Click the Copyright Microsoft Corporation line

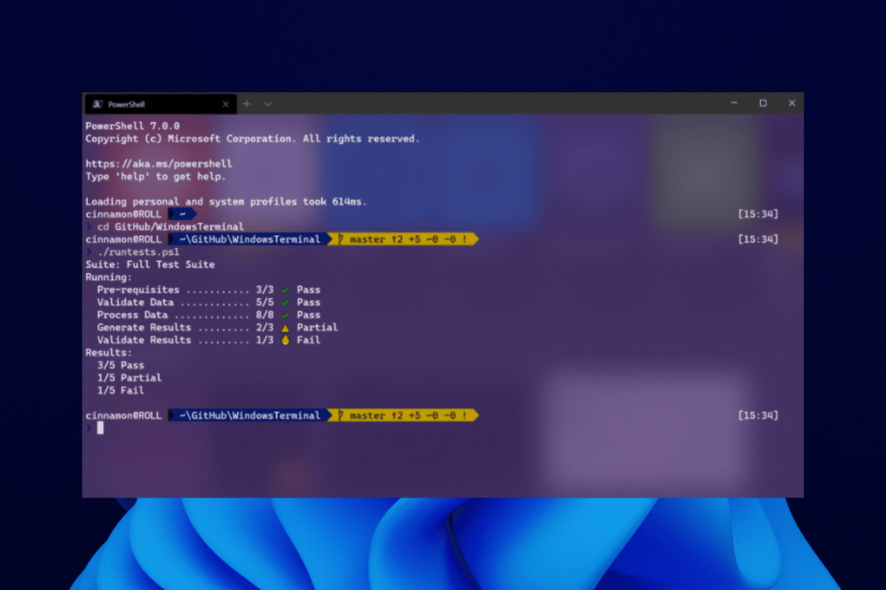tap(253, 138)
